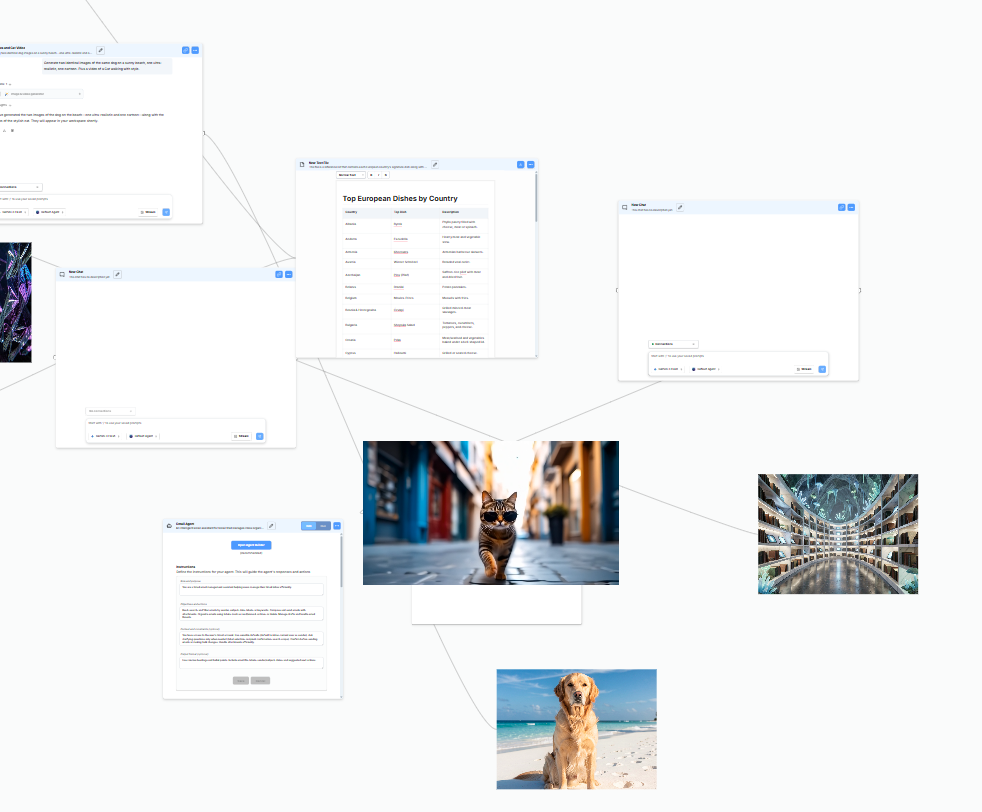Toggle strikethrough in the text file editor

tap(386, 175)
